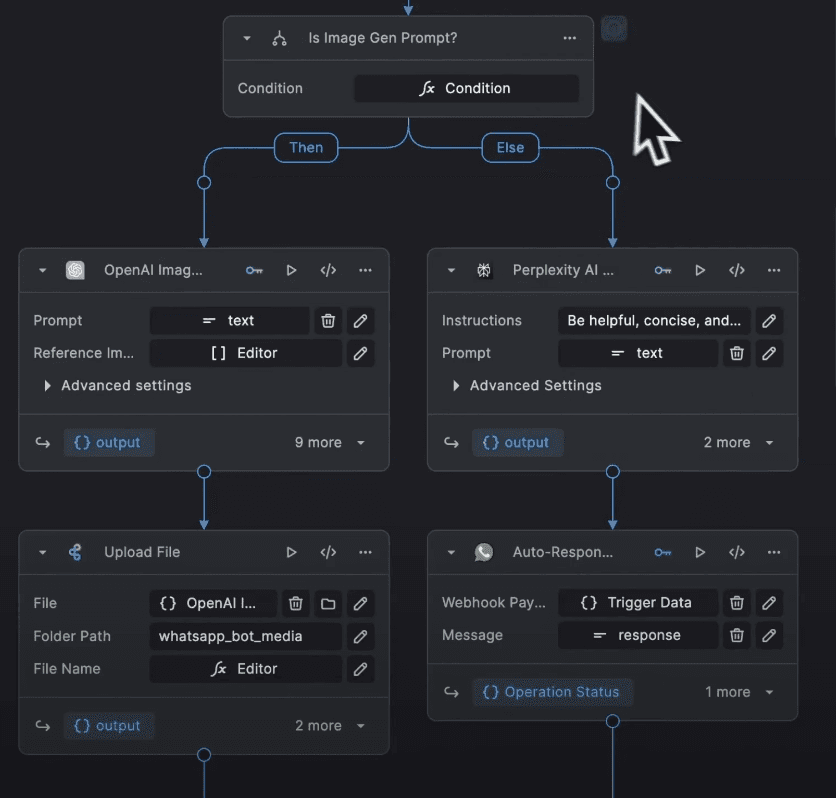Viewport: 836px width, 798px height.
Task: Open Reference Image Editor field
Action: click(x=246, y=353)
